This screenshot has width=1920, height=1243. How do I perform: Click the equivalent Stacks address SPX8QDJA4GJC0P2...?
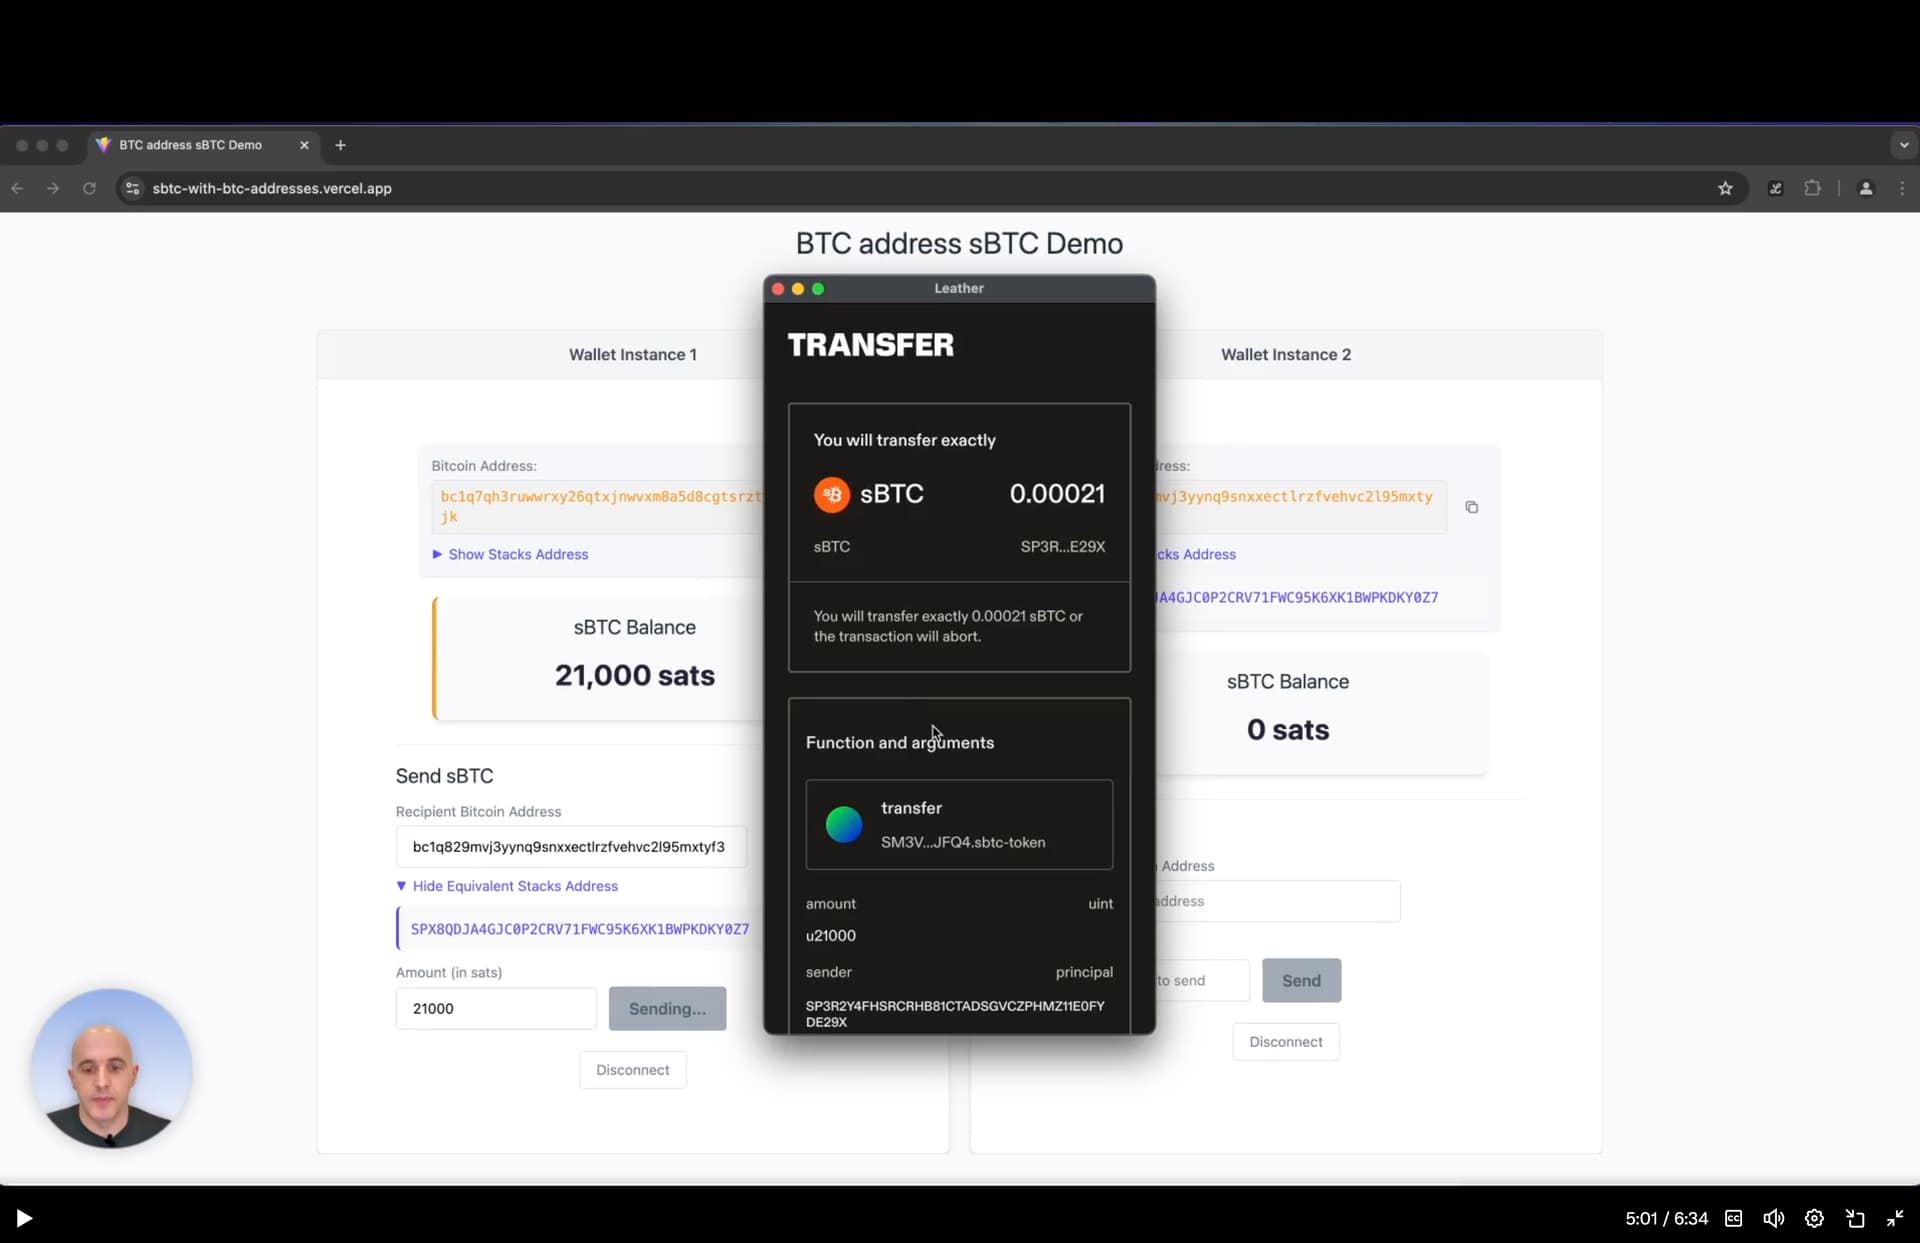(x=579, y=929)
